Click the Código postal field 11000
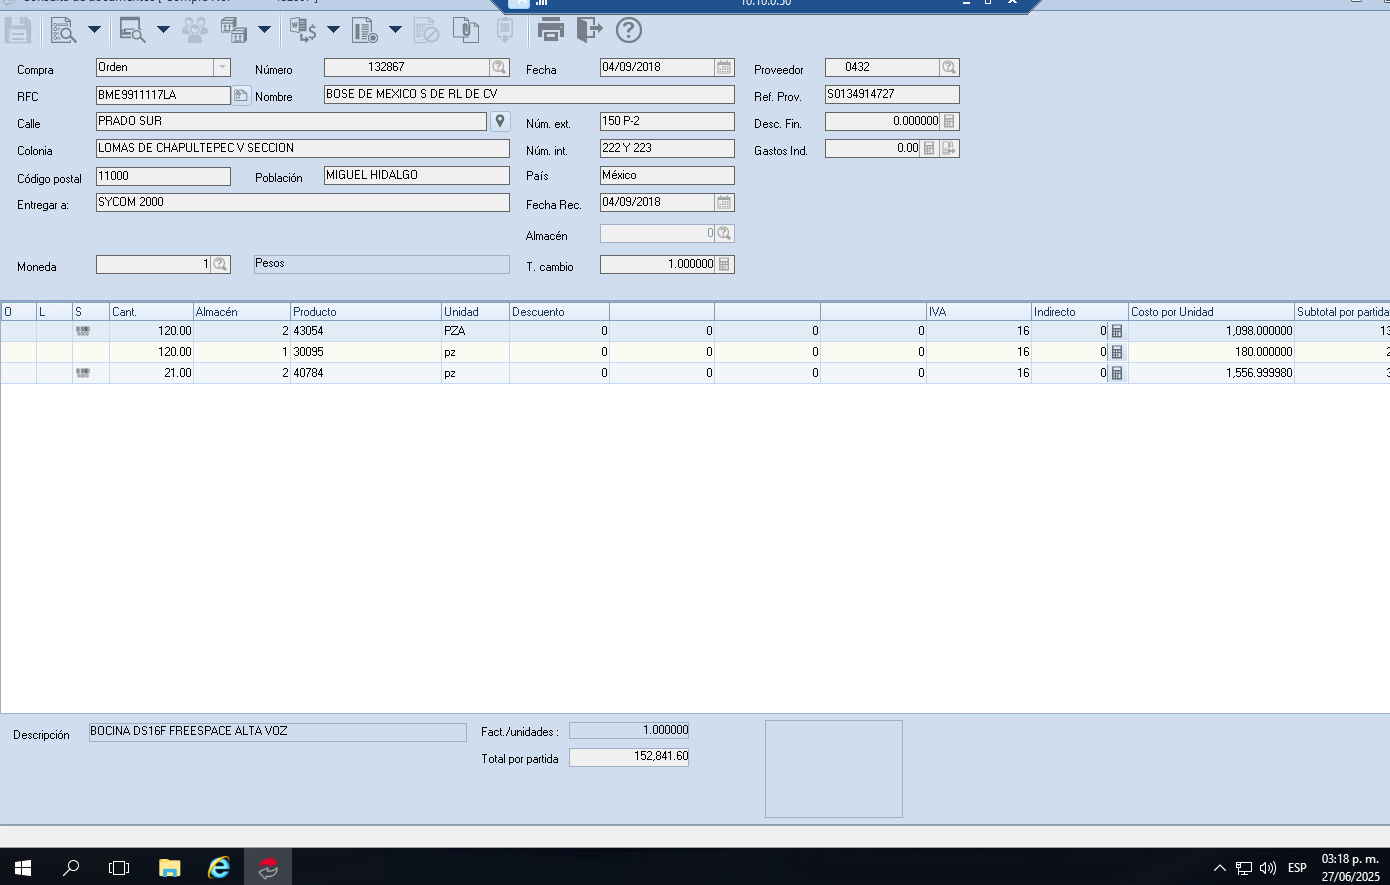The height and width of the screenshot is (885, 1390). [163, 176]
